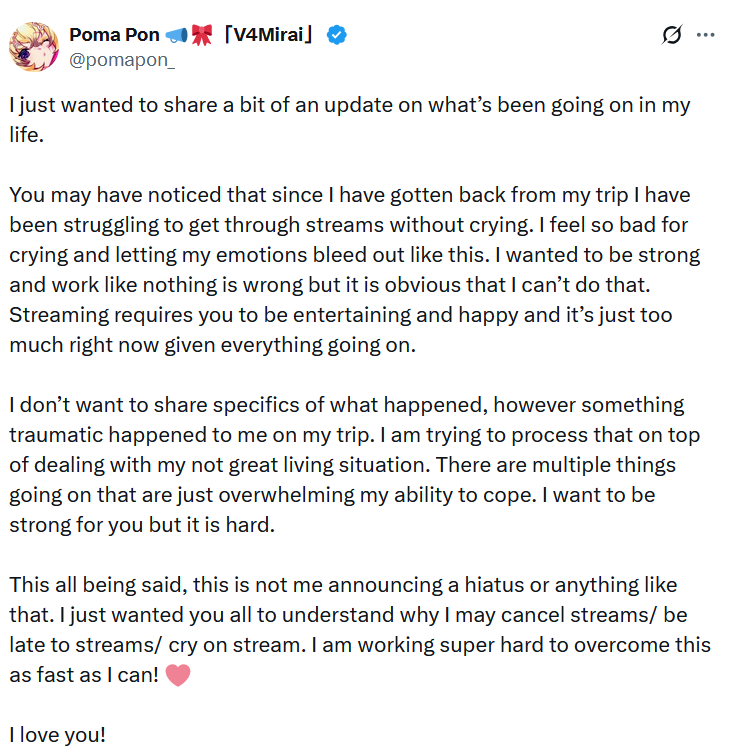730x753 pixels.
Task: Click the megaphone emoji in display name
Action: pos(176,35)
